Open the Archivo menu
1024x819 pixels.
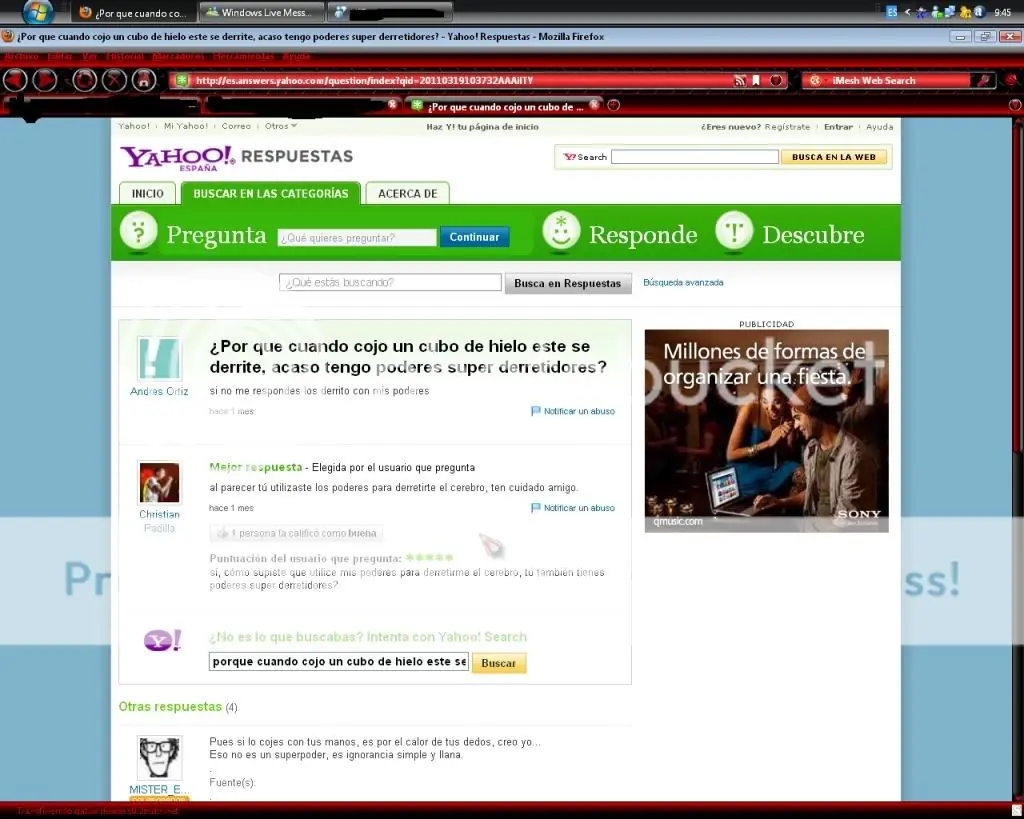[22, 57]
